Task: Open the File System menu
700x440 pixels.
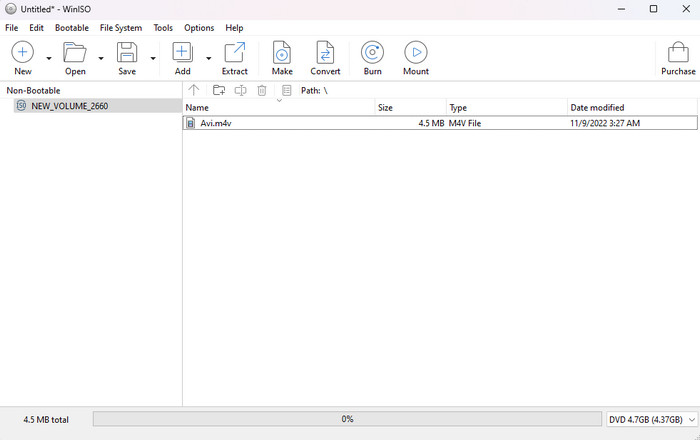Action: [x=121, y=28]
